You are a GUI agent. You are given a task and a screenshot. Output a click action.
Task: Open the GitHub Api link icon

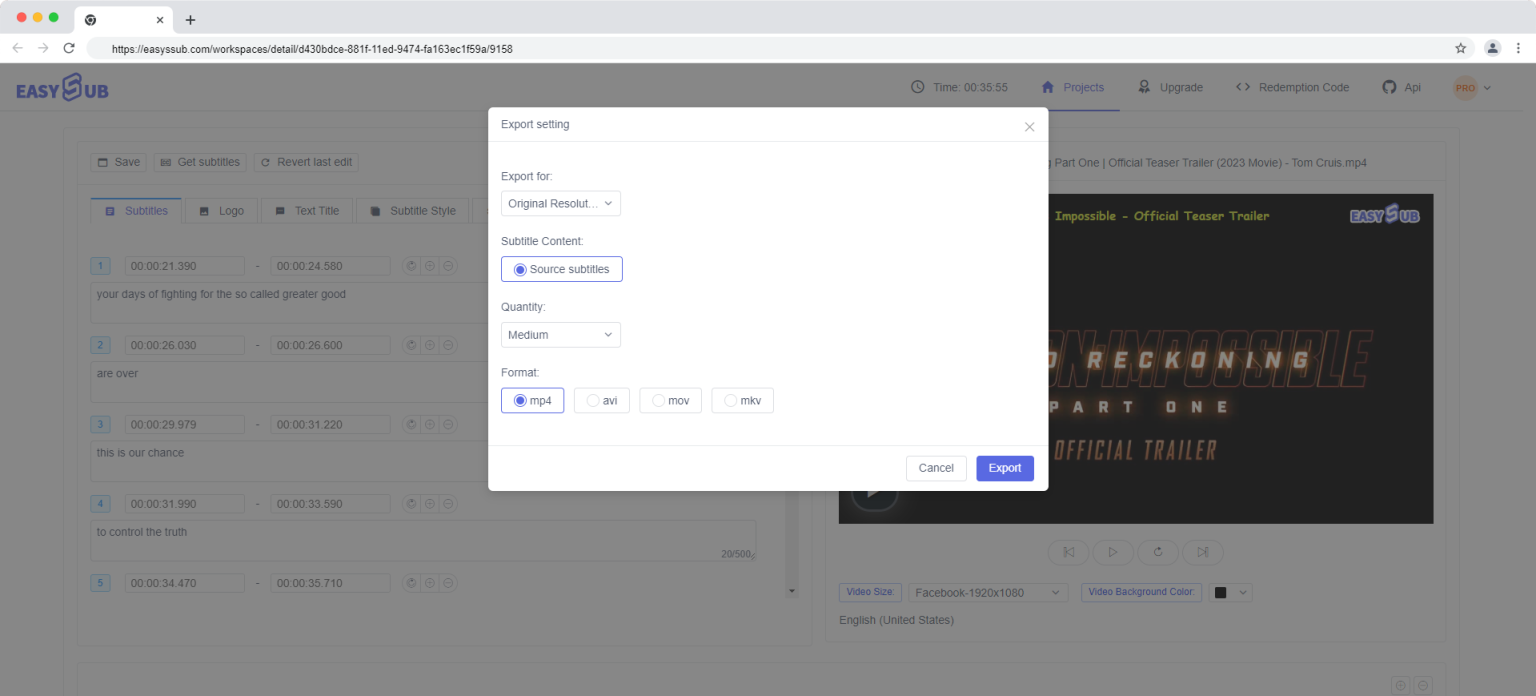click(1389, 88)
